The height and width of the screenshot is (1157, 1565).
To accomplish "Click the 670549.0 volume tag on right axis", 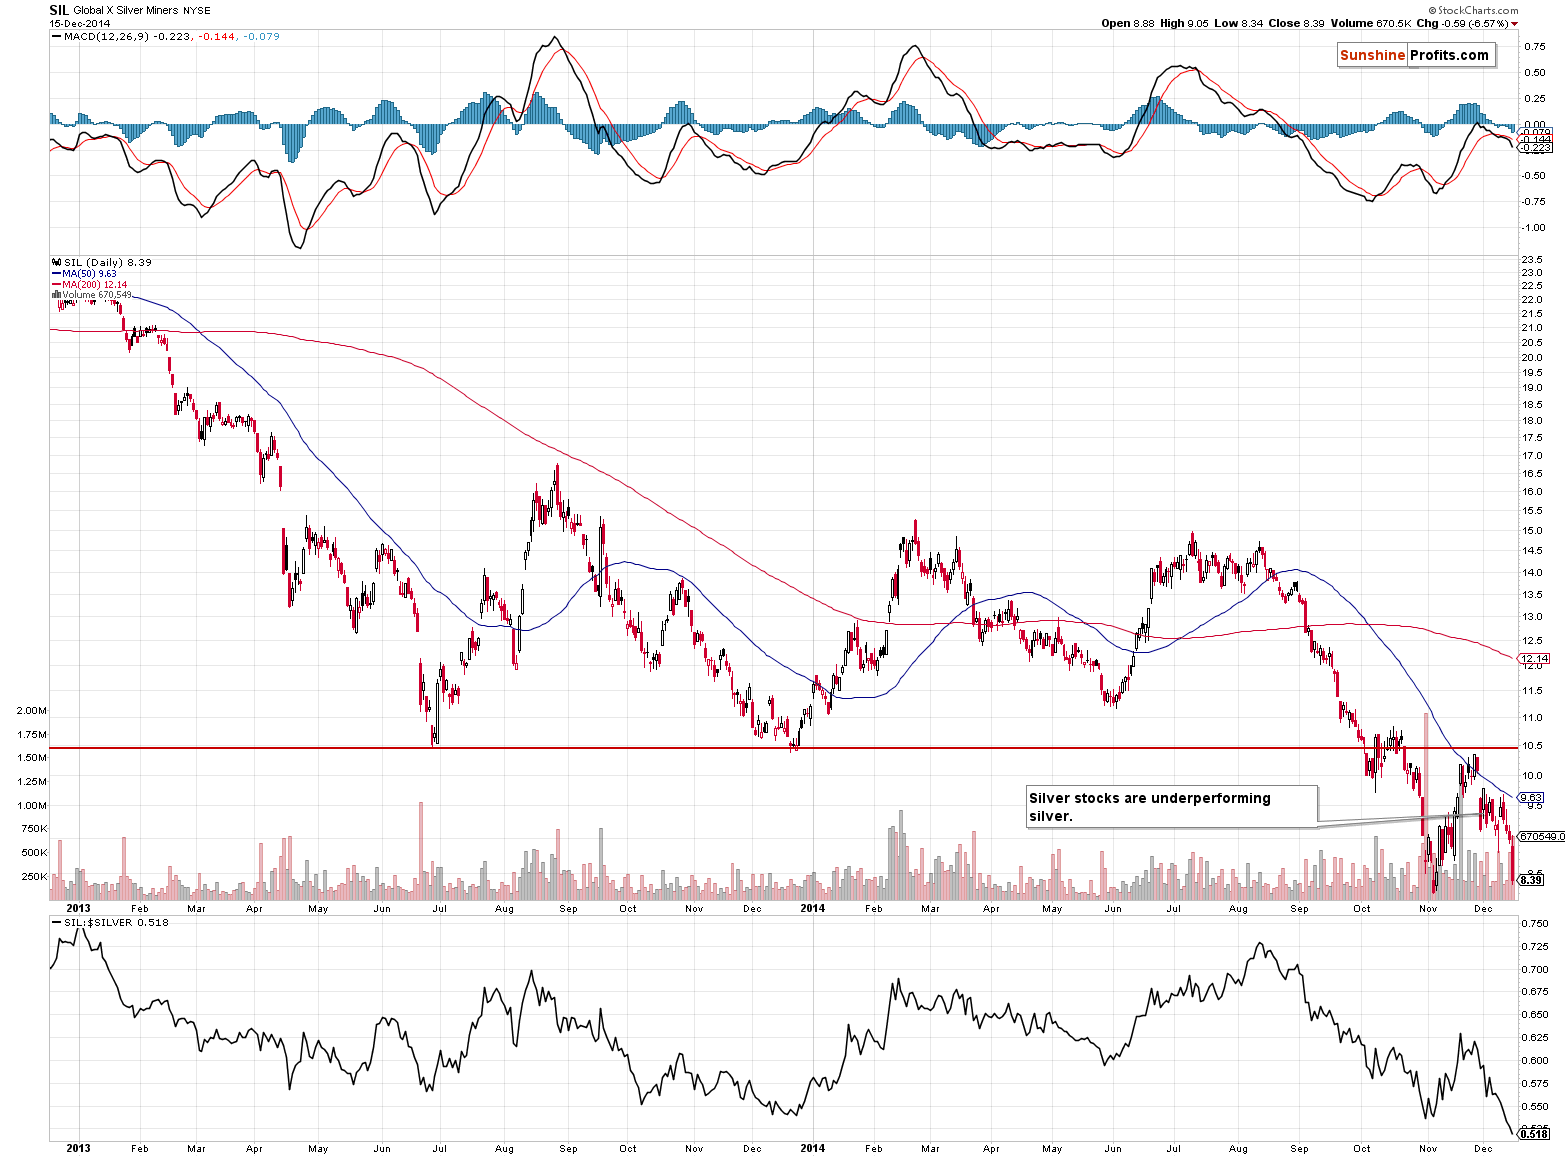I will point(1541,836).
